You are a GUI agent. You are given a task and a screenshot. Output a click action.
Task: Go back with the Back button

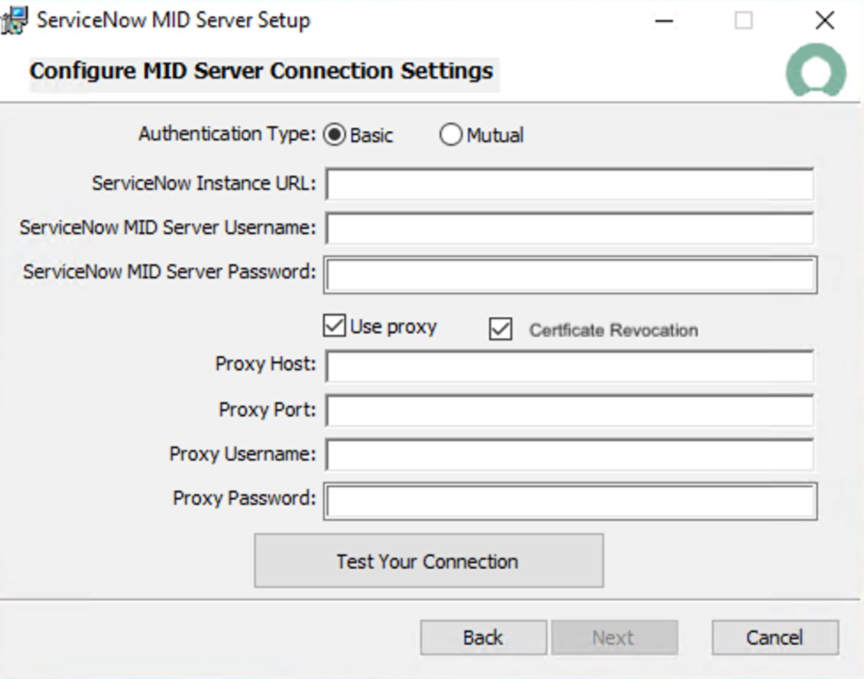[x=483, y=638]
